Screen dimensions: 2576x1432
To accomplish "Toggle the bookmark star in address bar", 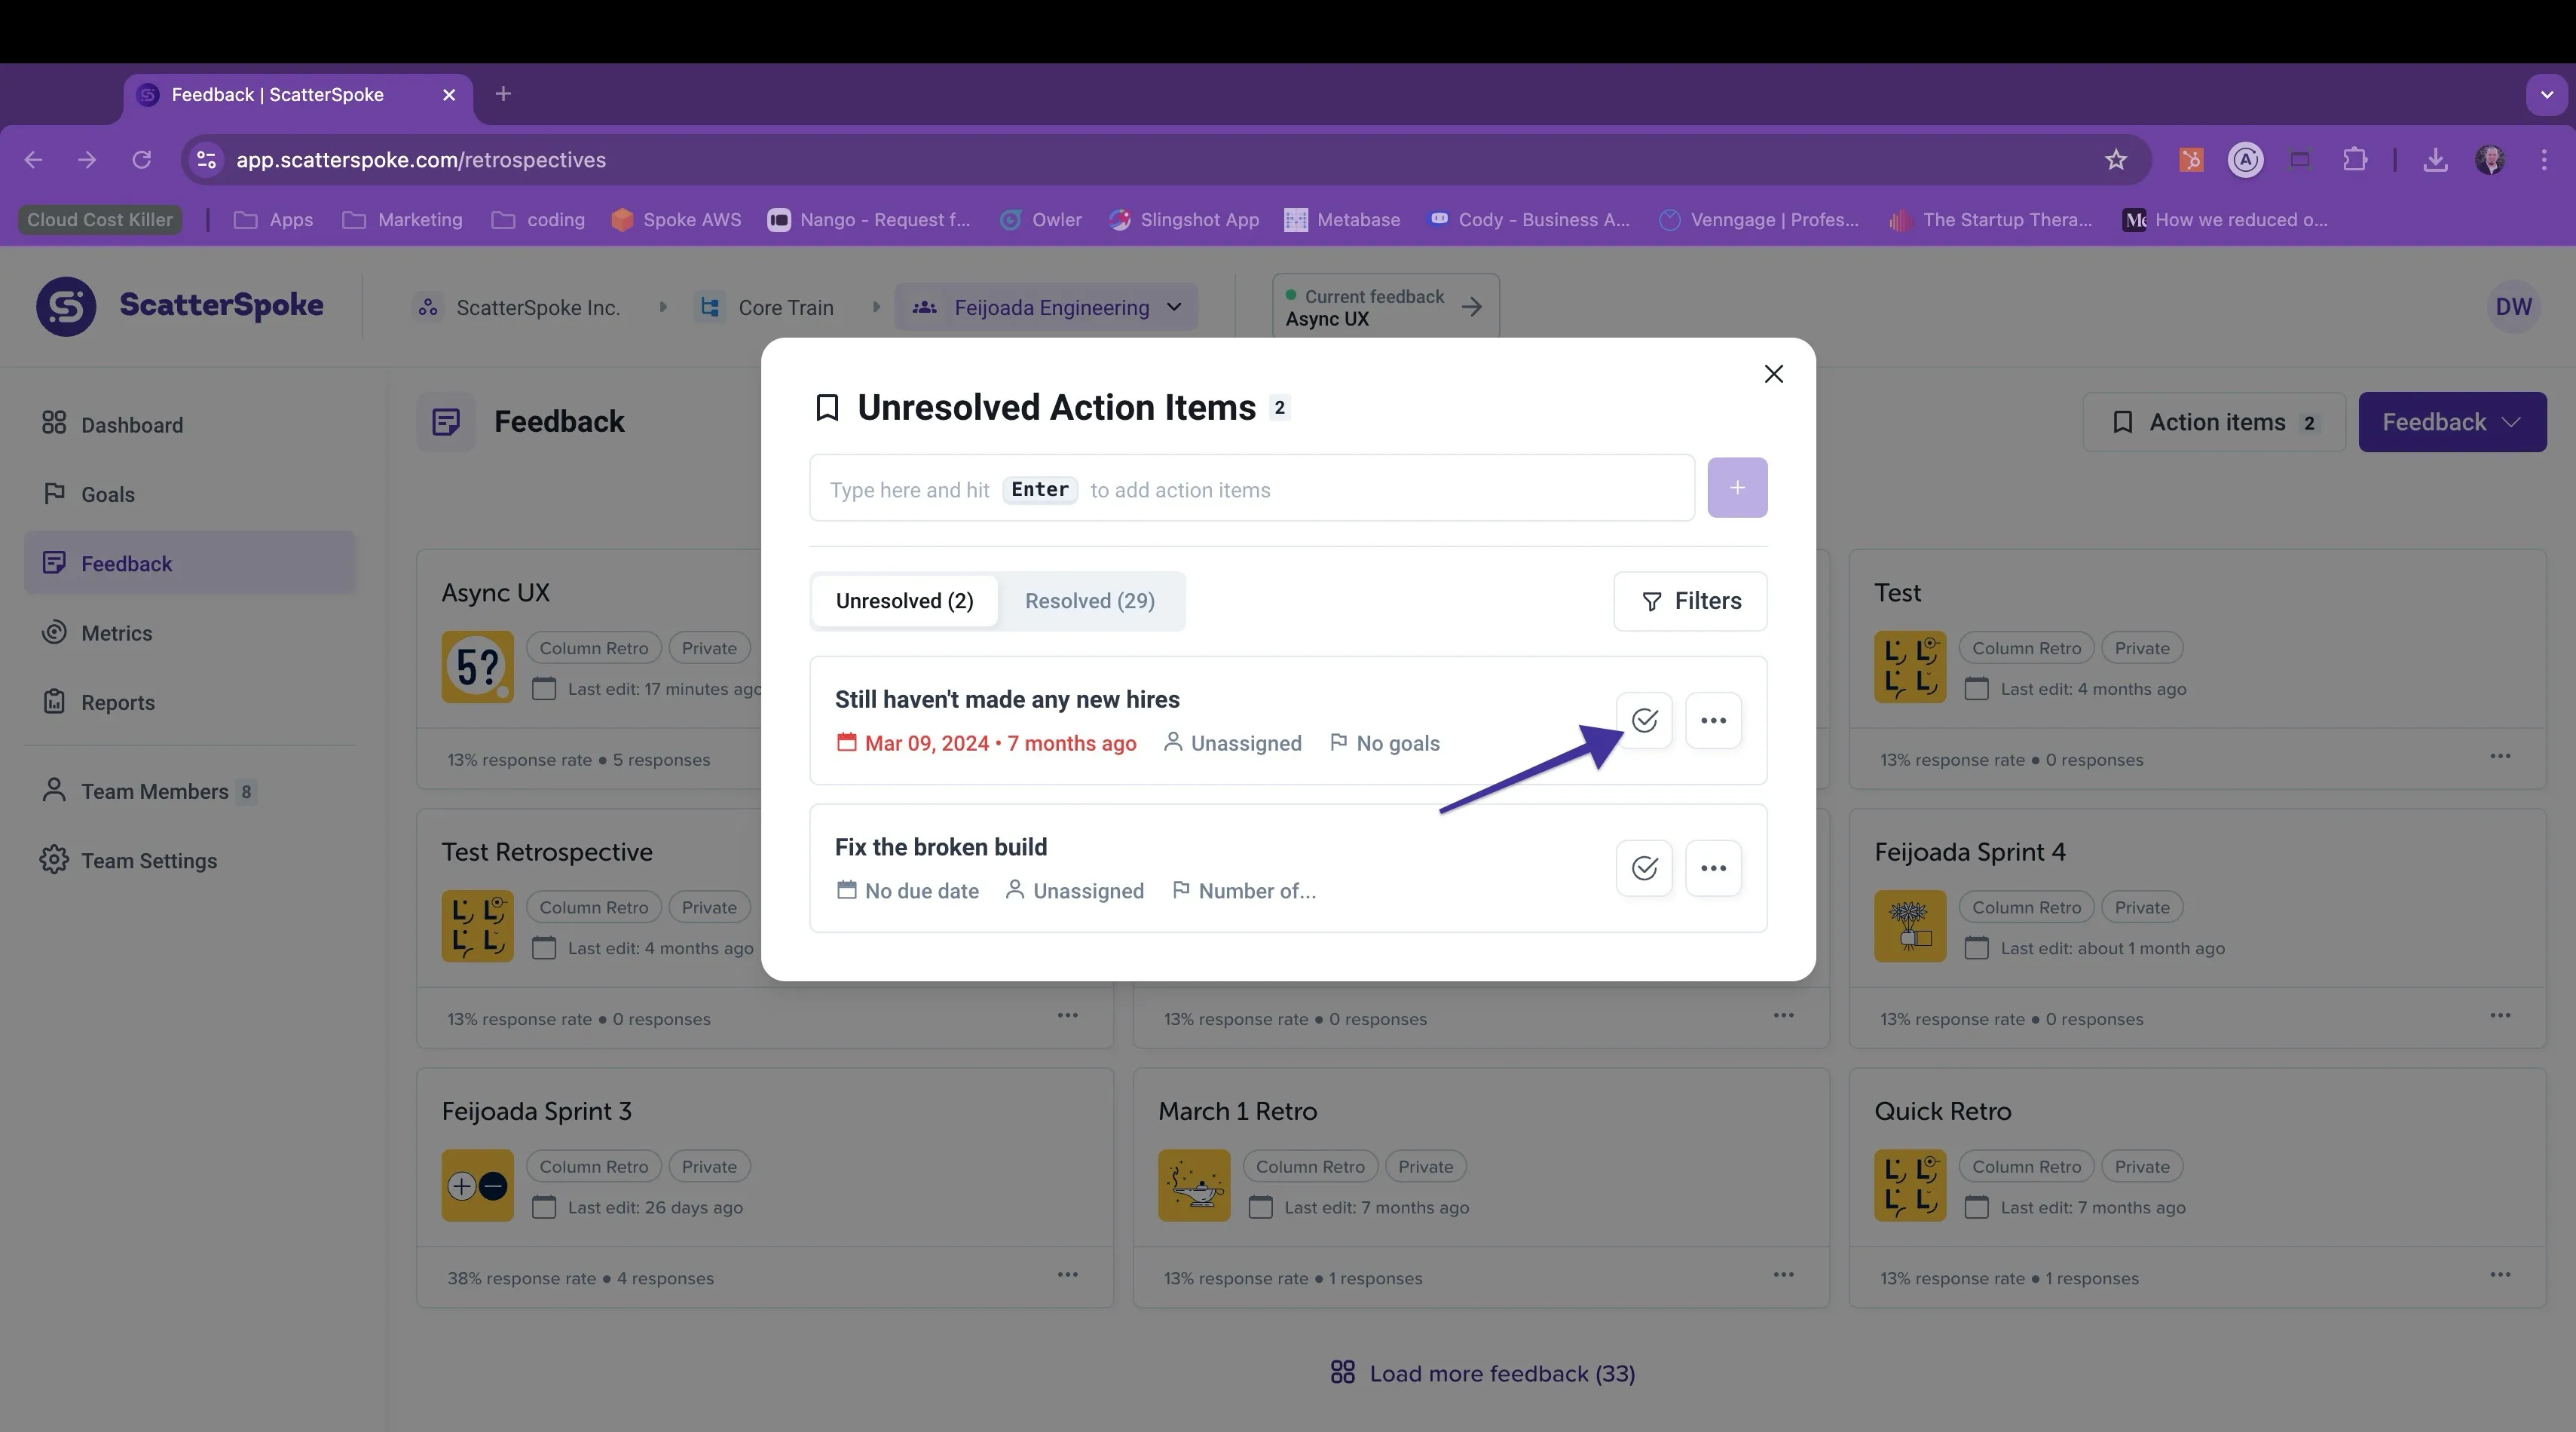I will pos(2115,160).
